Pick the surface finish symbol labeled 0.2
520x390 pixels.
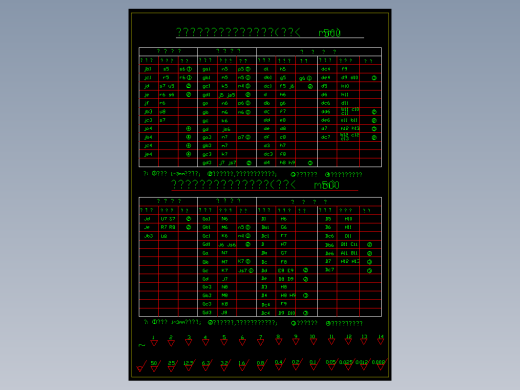(297, 365)
